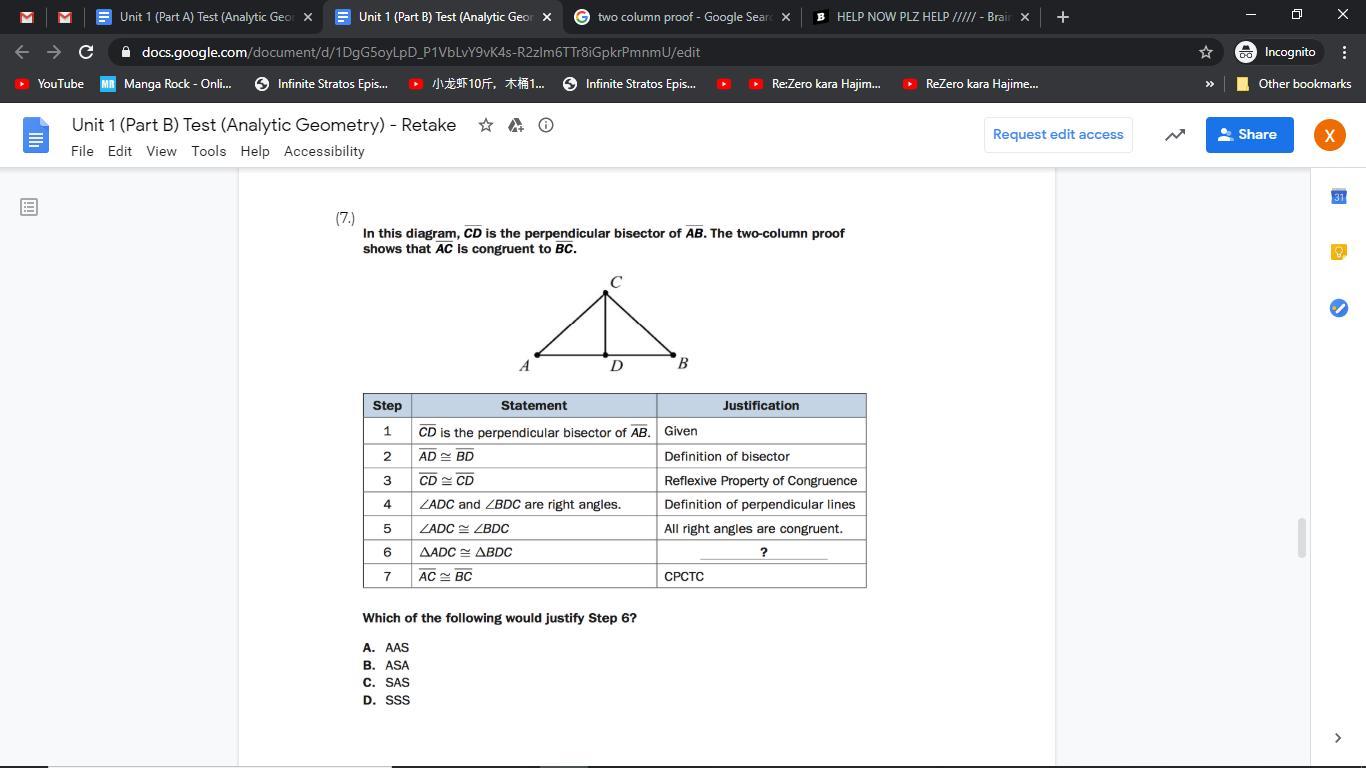Open Google Calendar side panel
Screen dimensions: 1366x768
click(1339, 197)
